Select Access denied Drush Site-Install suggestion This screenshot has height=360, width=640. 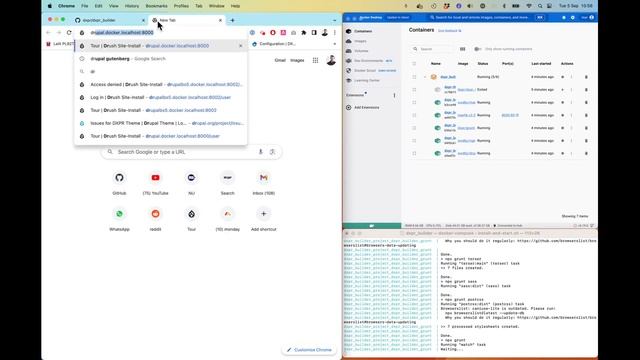[160, 84]
